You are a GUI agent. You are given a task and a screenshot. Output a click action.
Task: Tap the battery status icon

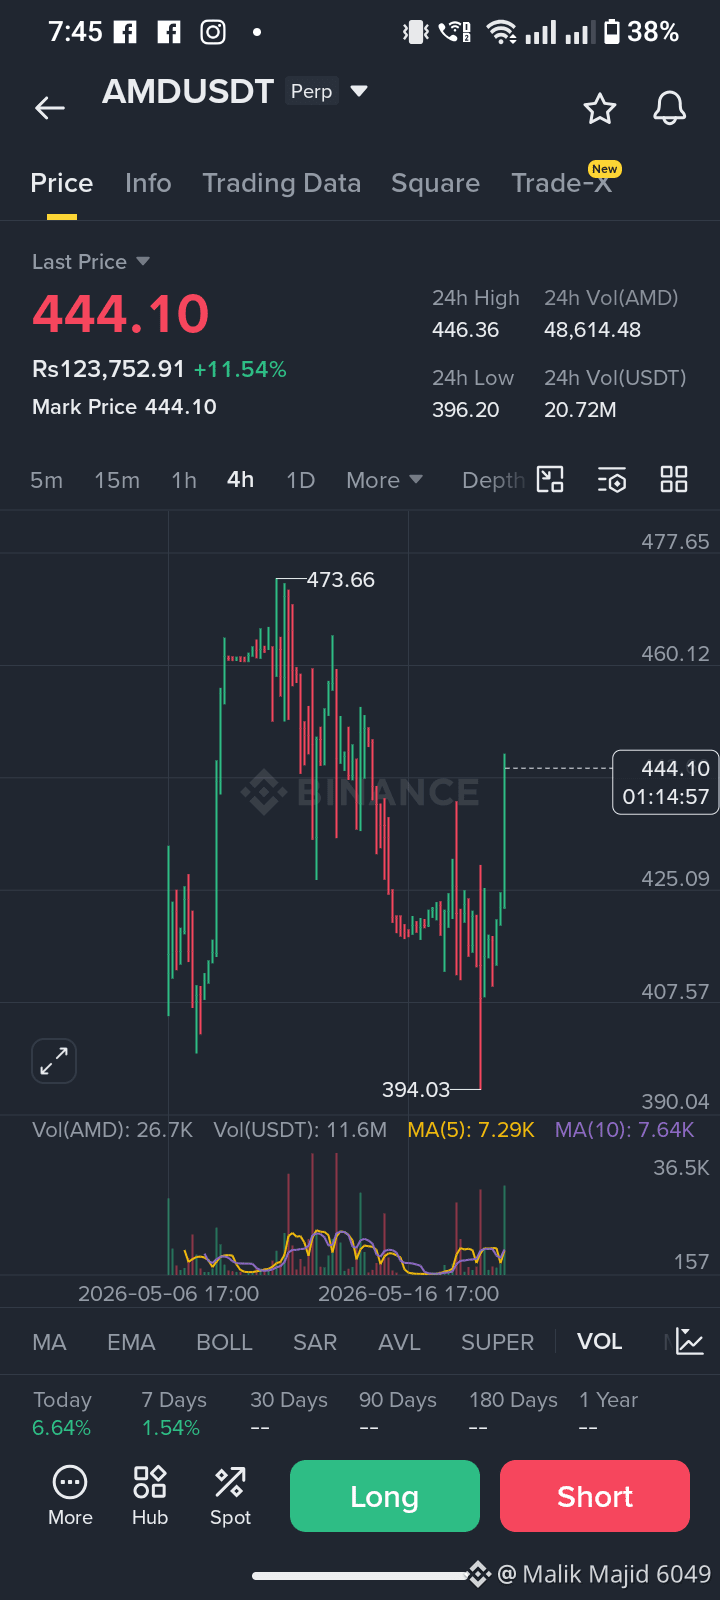click(611, 32)
